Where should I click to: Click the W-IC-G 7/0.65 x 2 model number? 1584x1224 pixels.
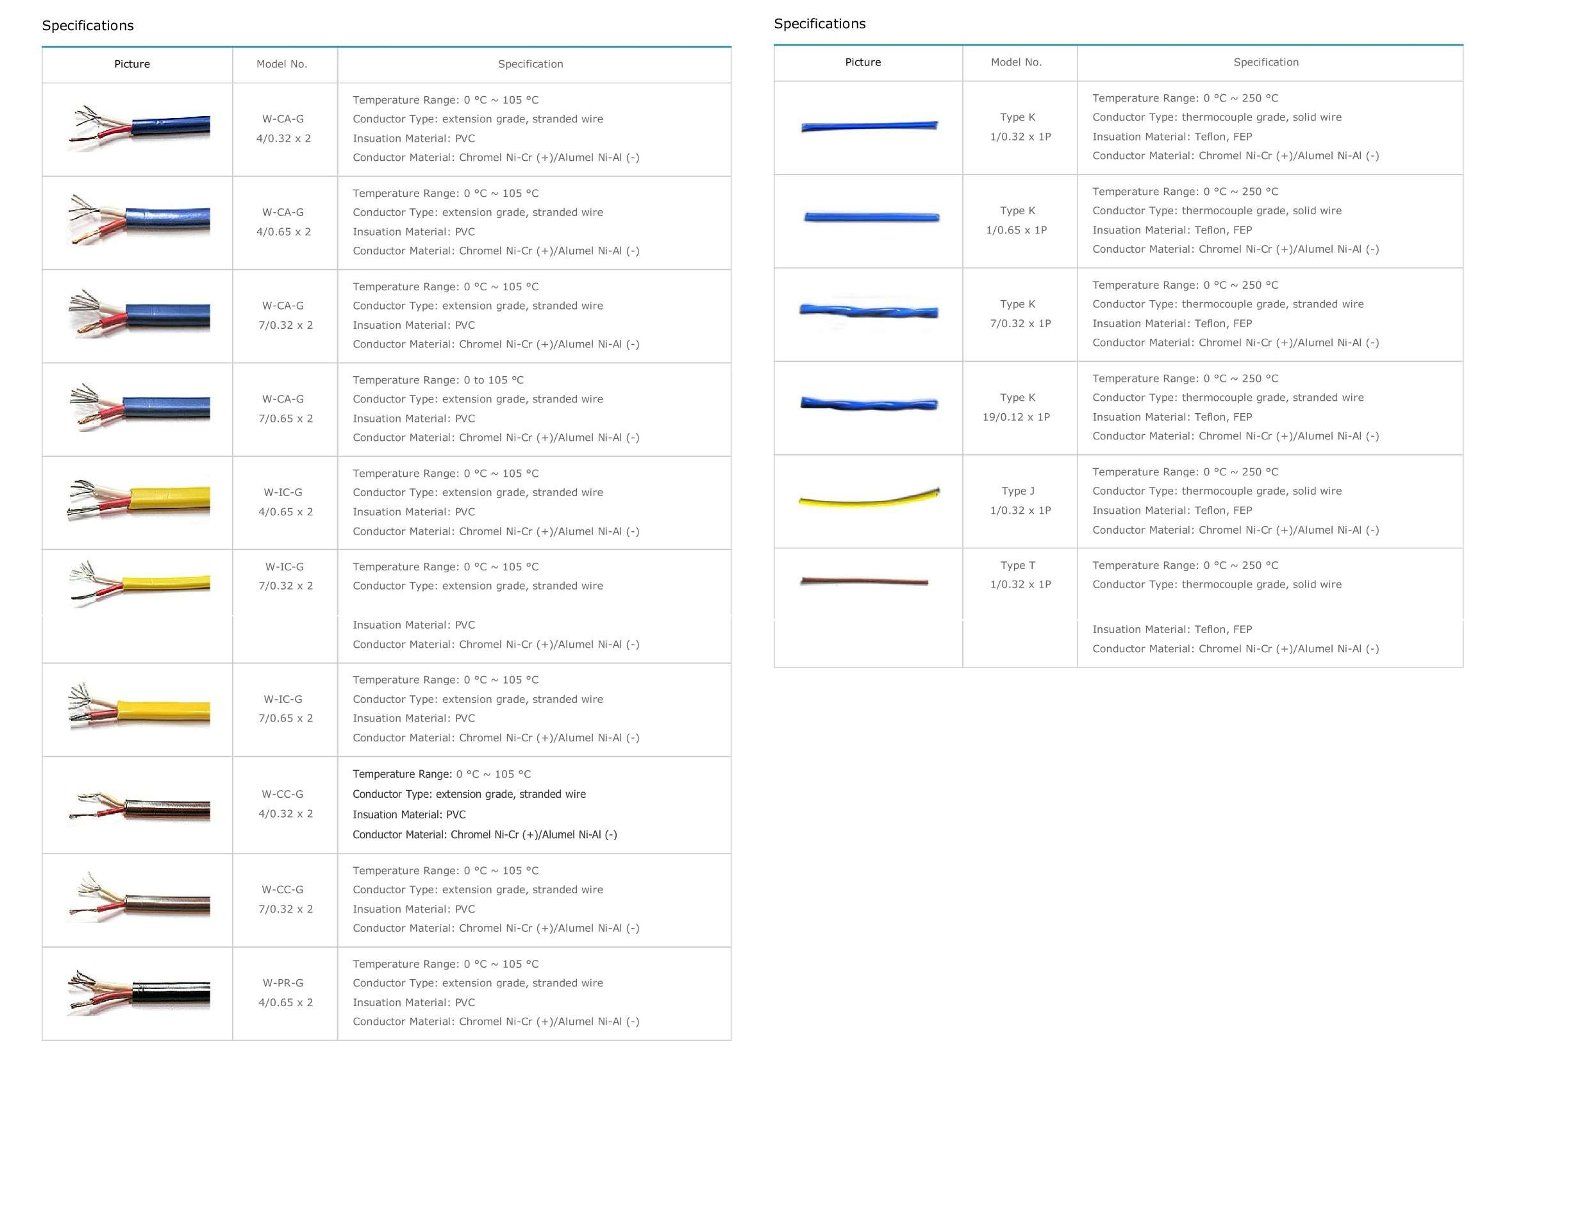[x=285, y=709]
